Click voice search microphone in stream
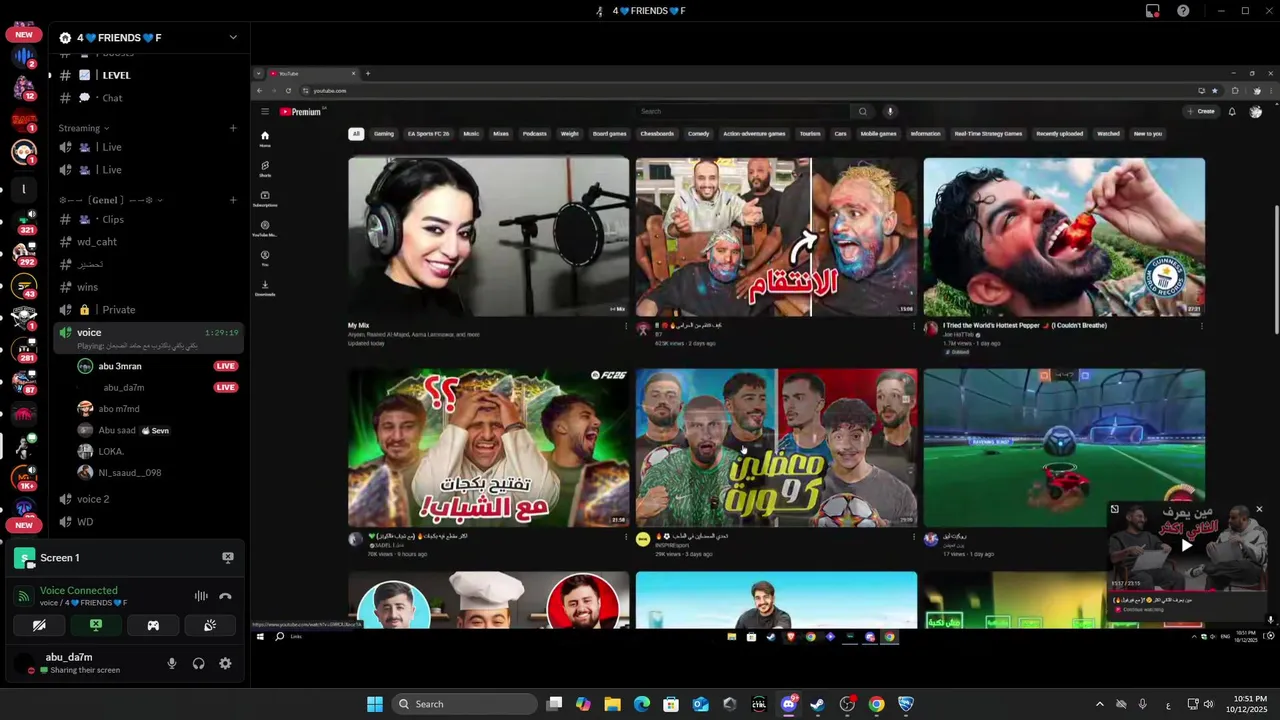This screenshot has width=1280, height=720. (890, 112)
